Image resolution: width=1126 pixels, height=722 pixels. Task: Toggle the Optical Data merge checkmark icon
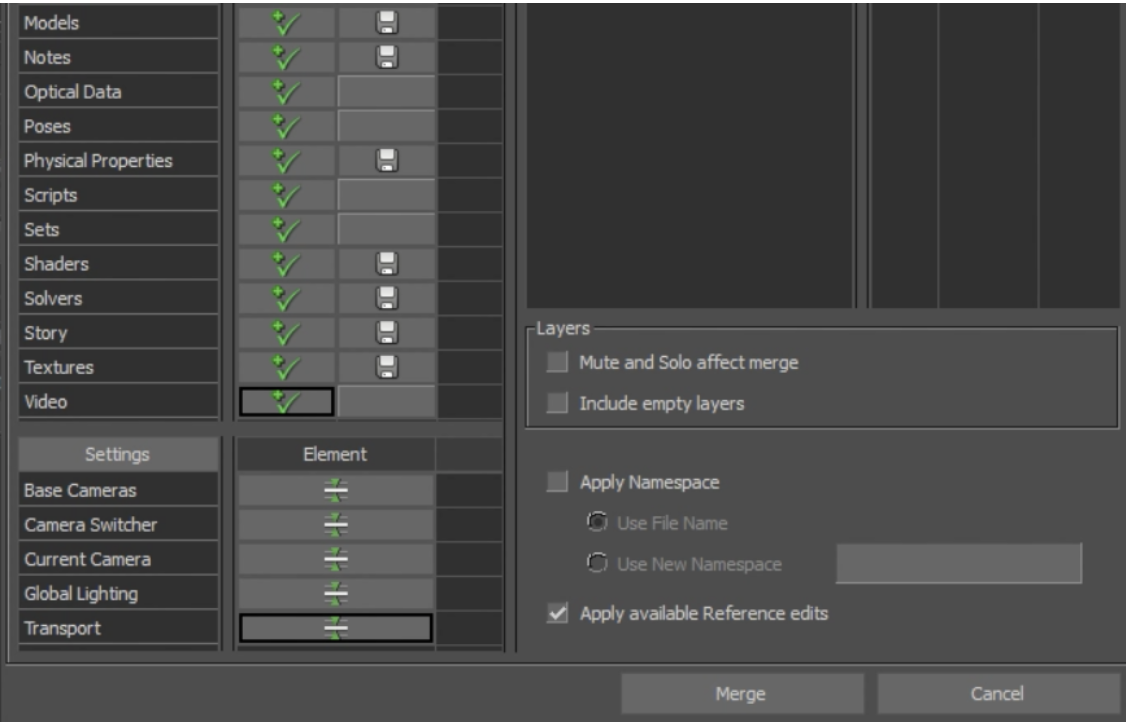click(x=286, y=92)
